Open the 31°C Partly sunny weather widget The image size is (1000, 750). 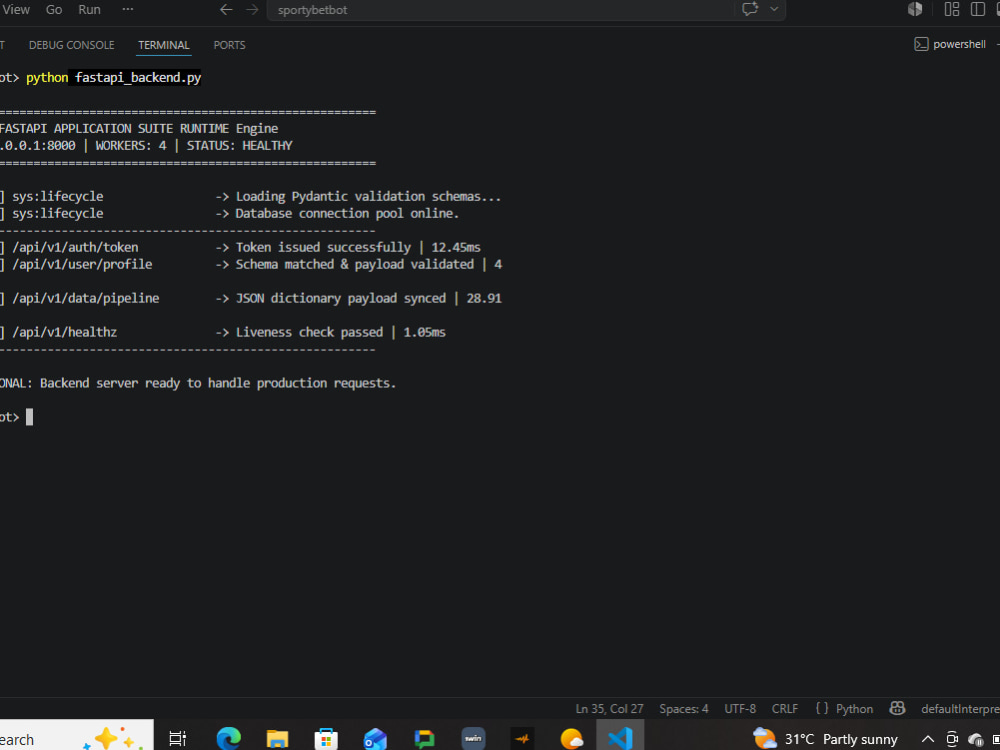click(x=825, y=739)
